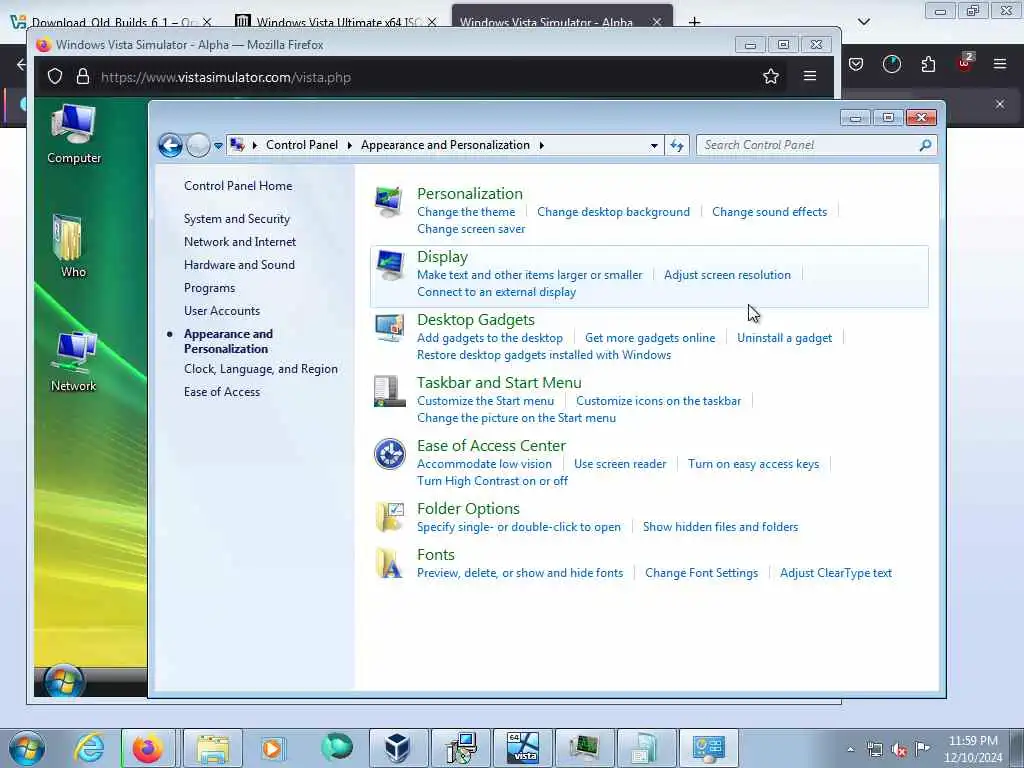The width and height of the screenshot is (1024, 768).
Task: Open VirtualBox from the taskbar
Action: coord(397,748)
